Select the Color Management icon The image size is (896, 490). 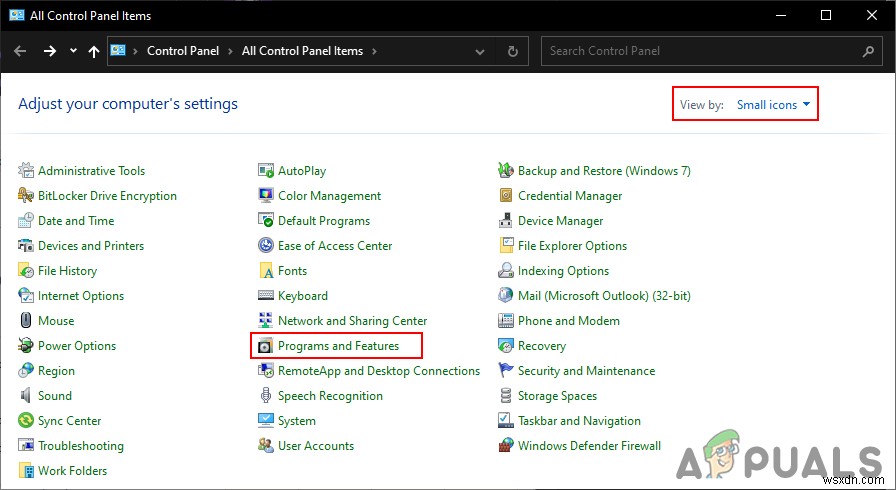pyautogui.click(x=266, y=196)
